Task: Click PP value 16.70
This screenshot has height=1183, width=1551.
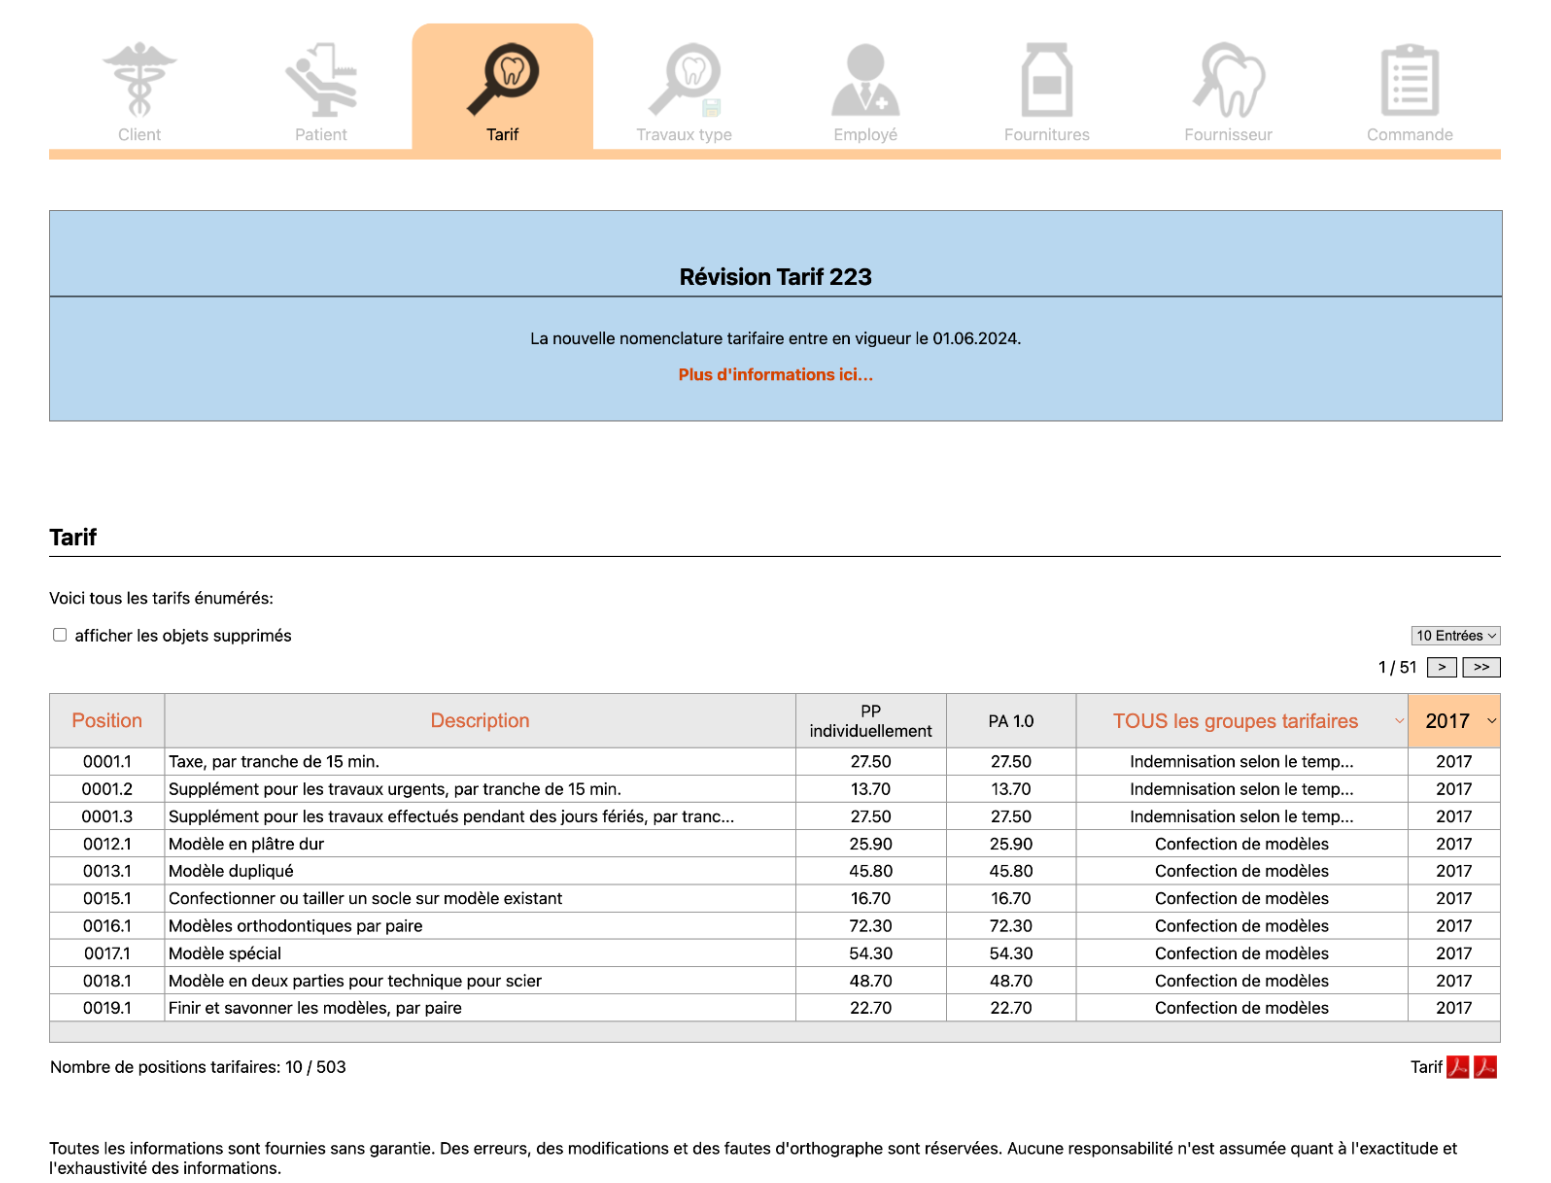Action: [871, 899]
